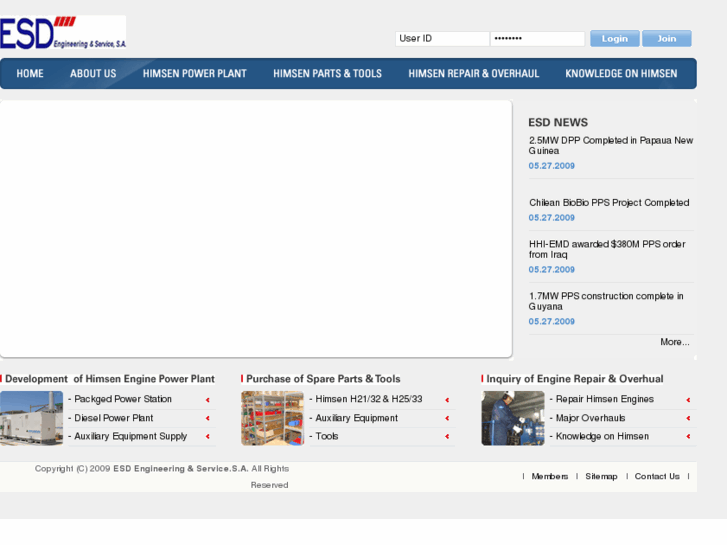Read news: HHI-EMD awarded $380M PPS order
This screenshot has height=545, width=727.
point(607,249)
